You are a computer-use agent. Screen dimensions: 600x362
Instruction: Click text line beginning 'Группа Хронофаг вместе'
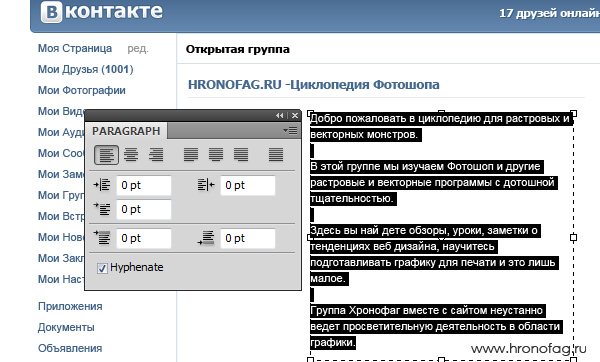427,310
